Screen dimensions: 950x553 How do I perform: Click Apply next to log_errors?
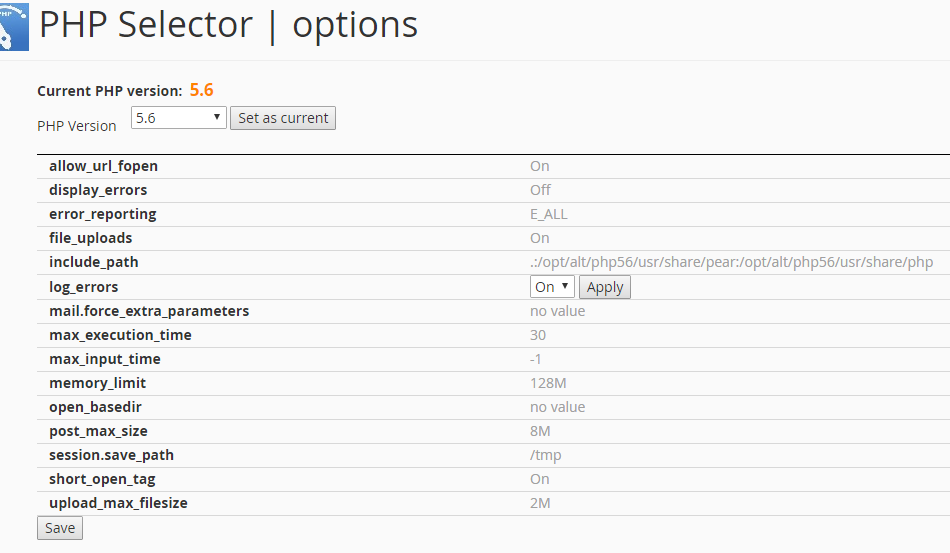tap(605, 287)
